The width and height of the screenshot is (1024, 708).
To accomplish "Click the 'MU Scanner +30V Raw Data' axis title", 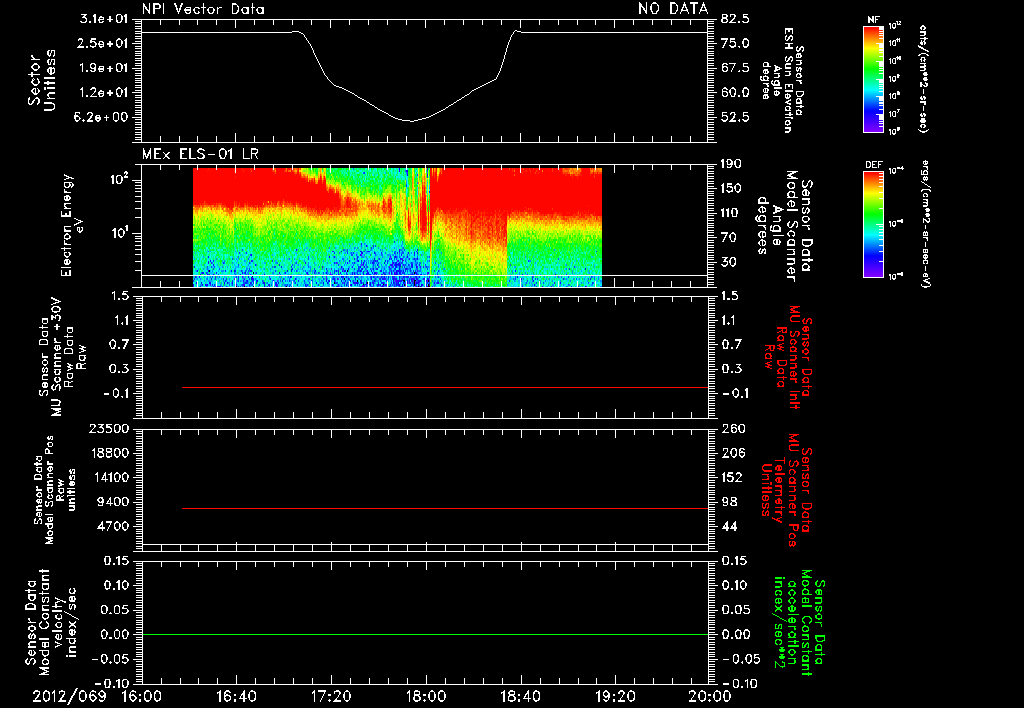I will coord(61,358).
